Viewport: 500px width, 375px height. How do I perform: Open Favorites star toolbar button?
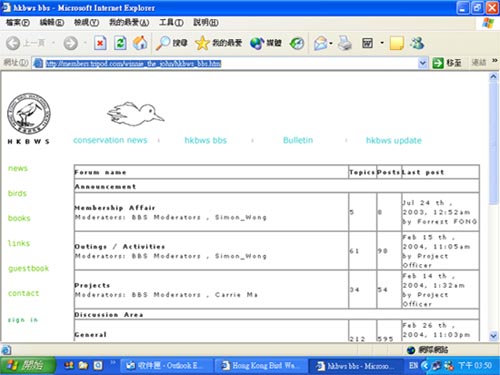218,43
